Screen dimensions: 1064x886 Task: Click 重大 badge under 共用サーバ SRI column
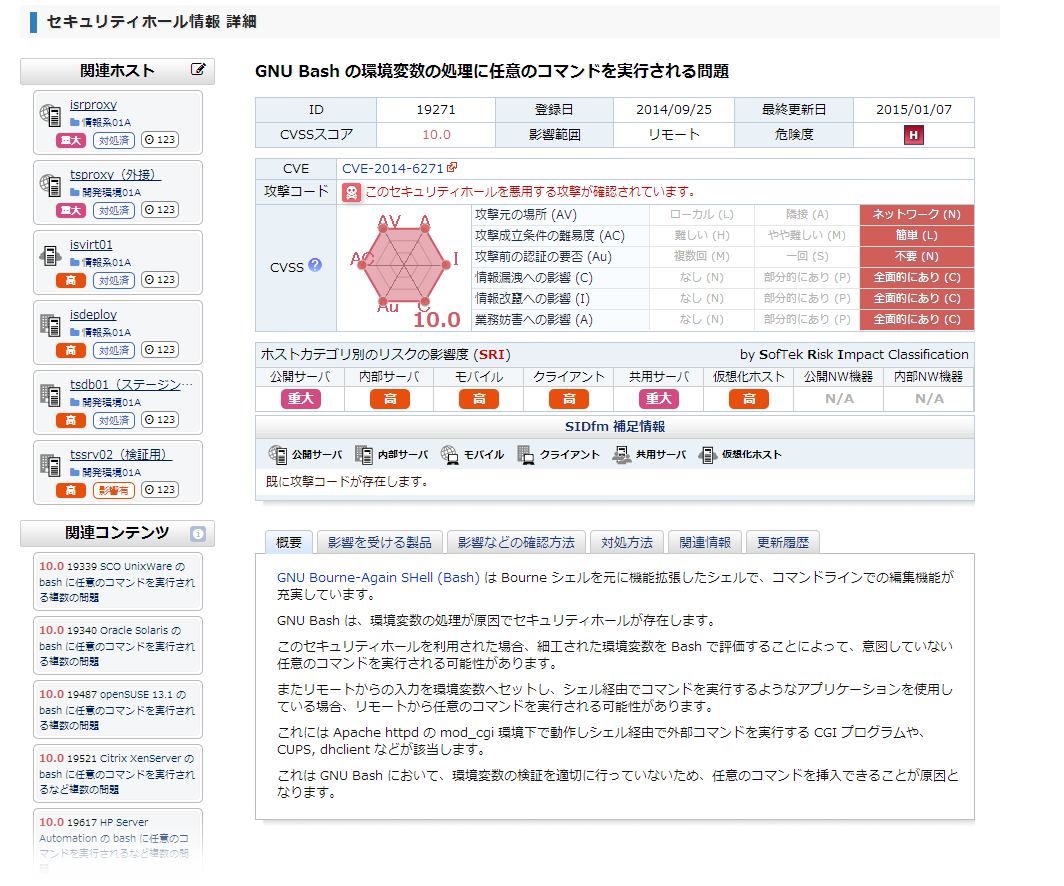coord(658,399)
